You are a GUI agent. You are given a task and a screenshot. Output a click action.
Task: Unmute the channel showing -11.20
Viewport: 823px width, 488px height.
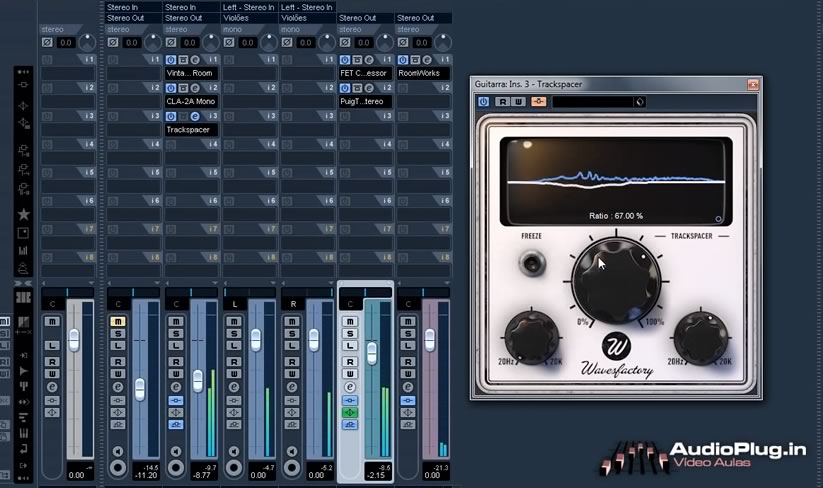point(118,321)
